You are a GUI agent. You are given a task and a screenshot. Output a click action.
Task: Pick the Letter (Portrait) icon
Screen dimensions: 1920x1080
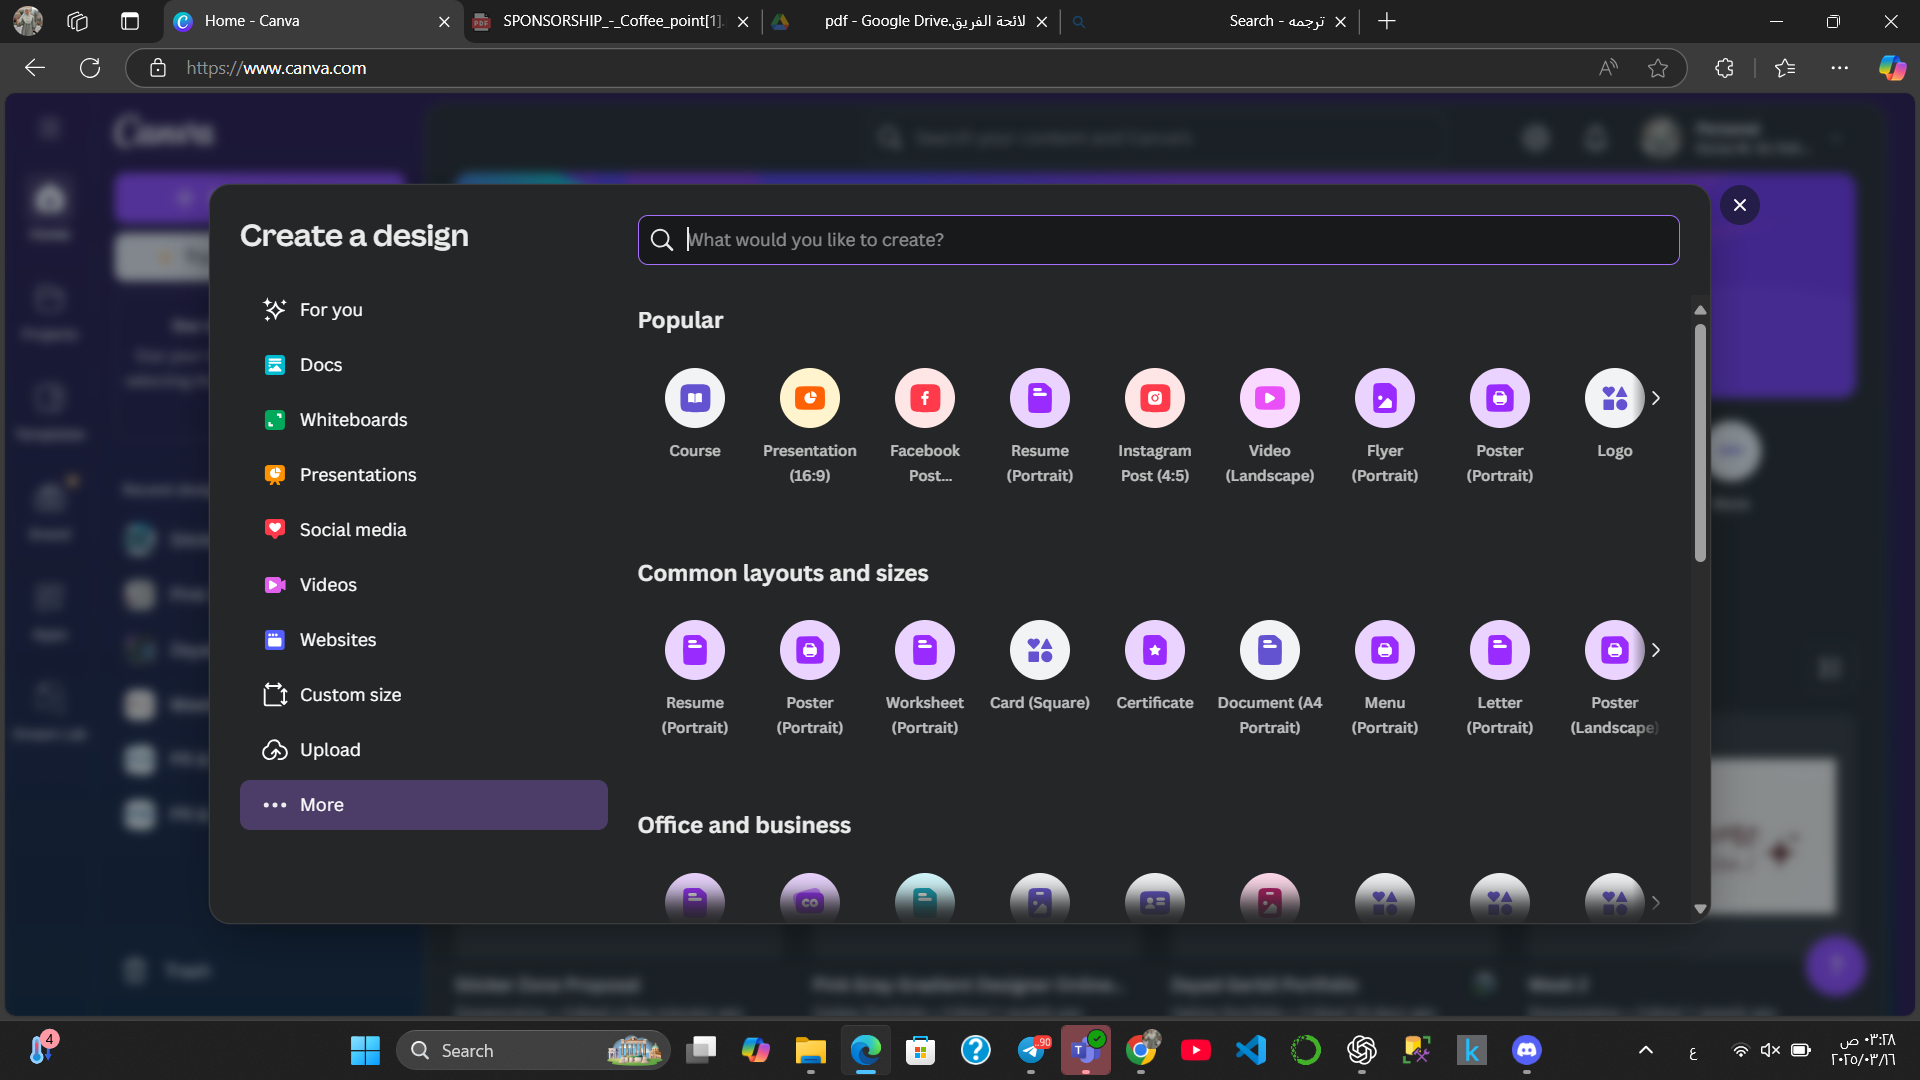click(1499, 650)
